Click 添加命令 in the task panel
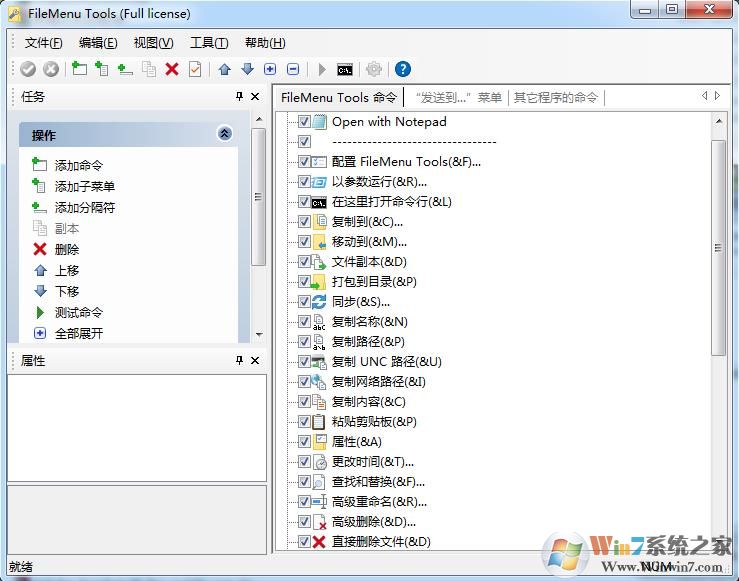Viewport: 739px width, 581px height. (x=79, y=165)
